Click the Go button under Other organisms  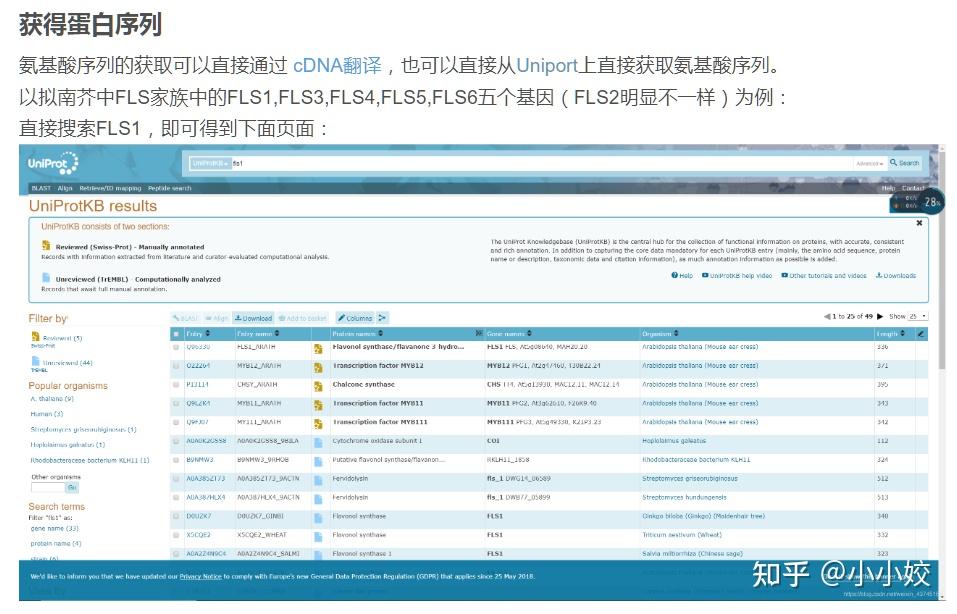[72, 487]
